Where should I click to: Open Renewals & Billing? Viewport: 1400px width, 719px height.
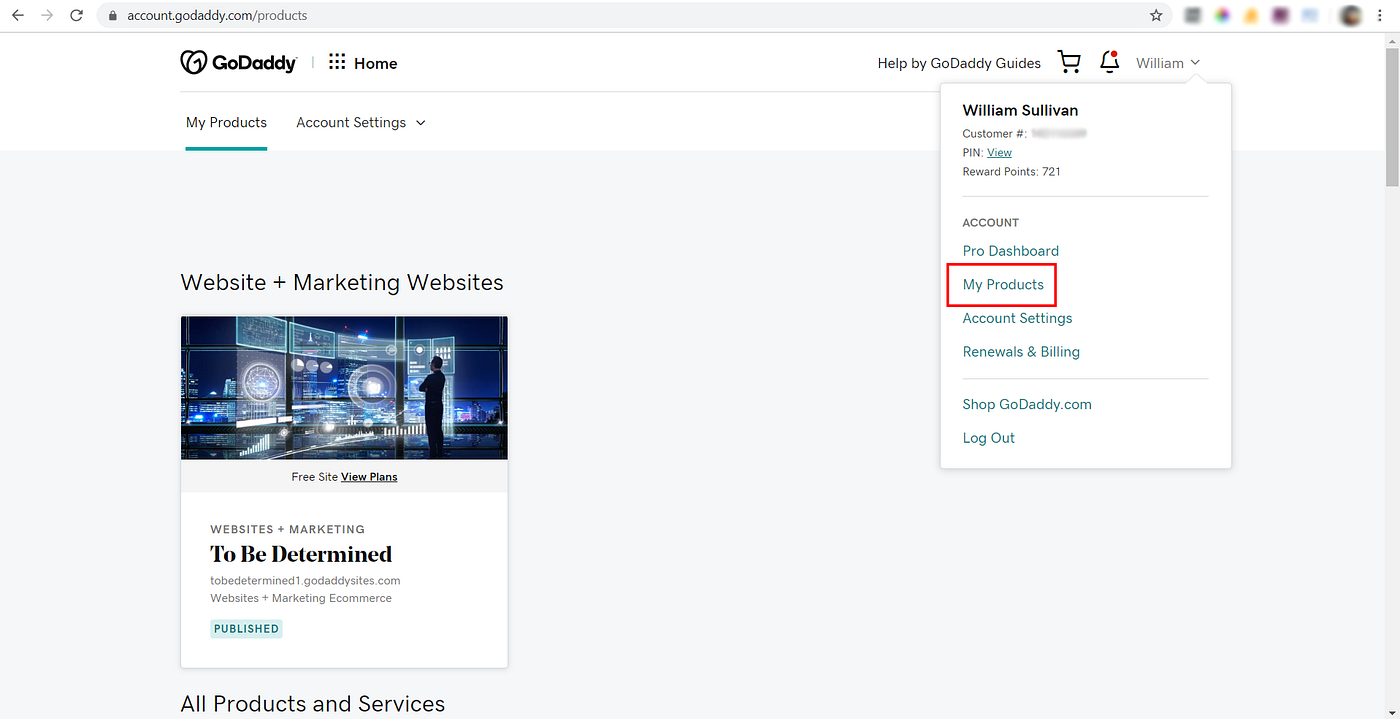1021,352
